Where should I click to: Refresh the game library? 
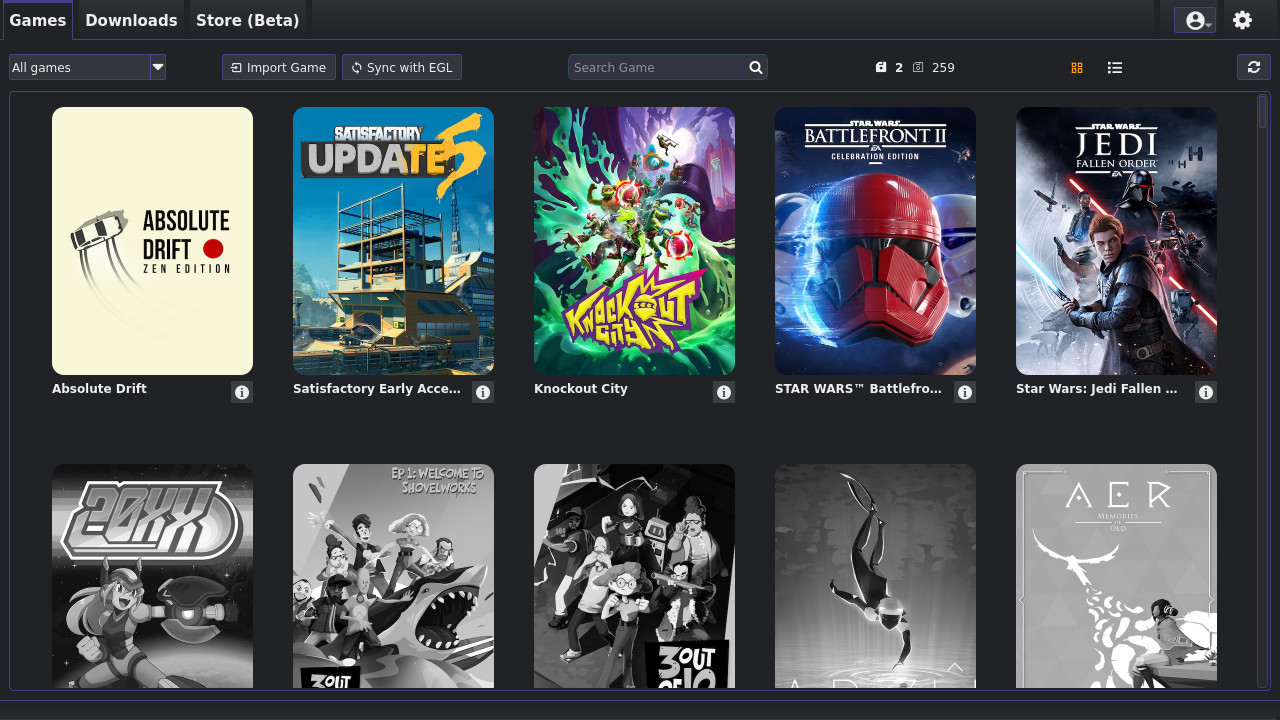click(1254, 67)
